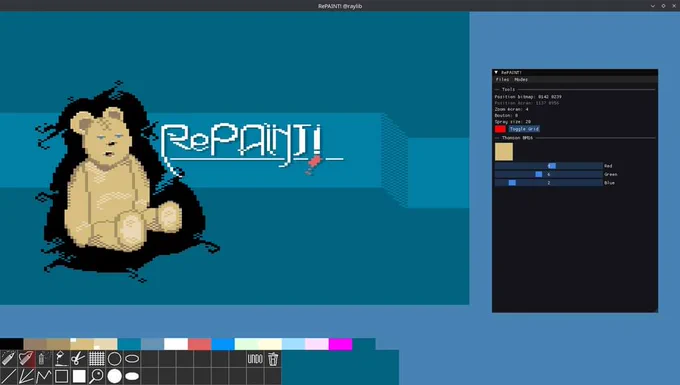Select the magnifier zoom tool

click(x=96, y=376)
